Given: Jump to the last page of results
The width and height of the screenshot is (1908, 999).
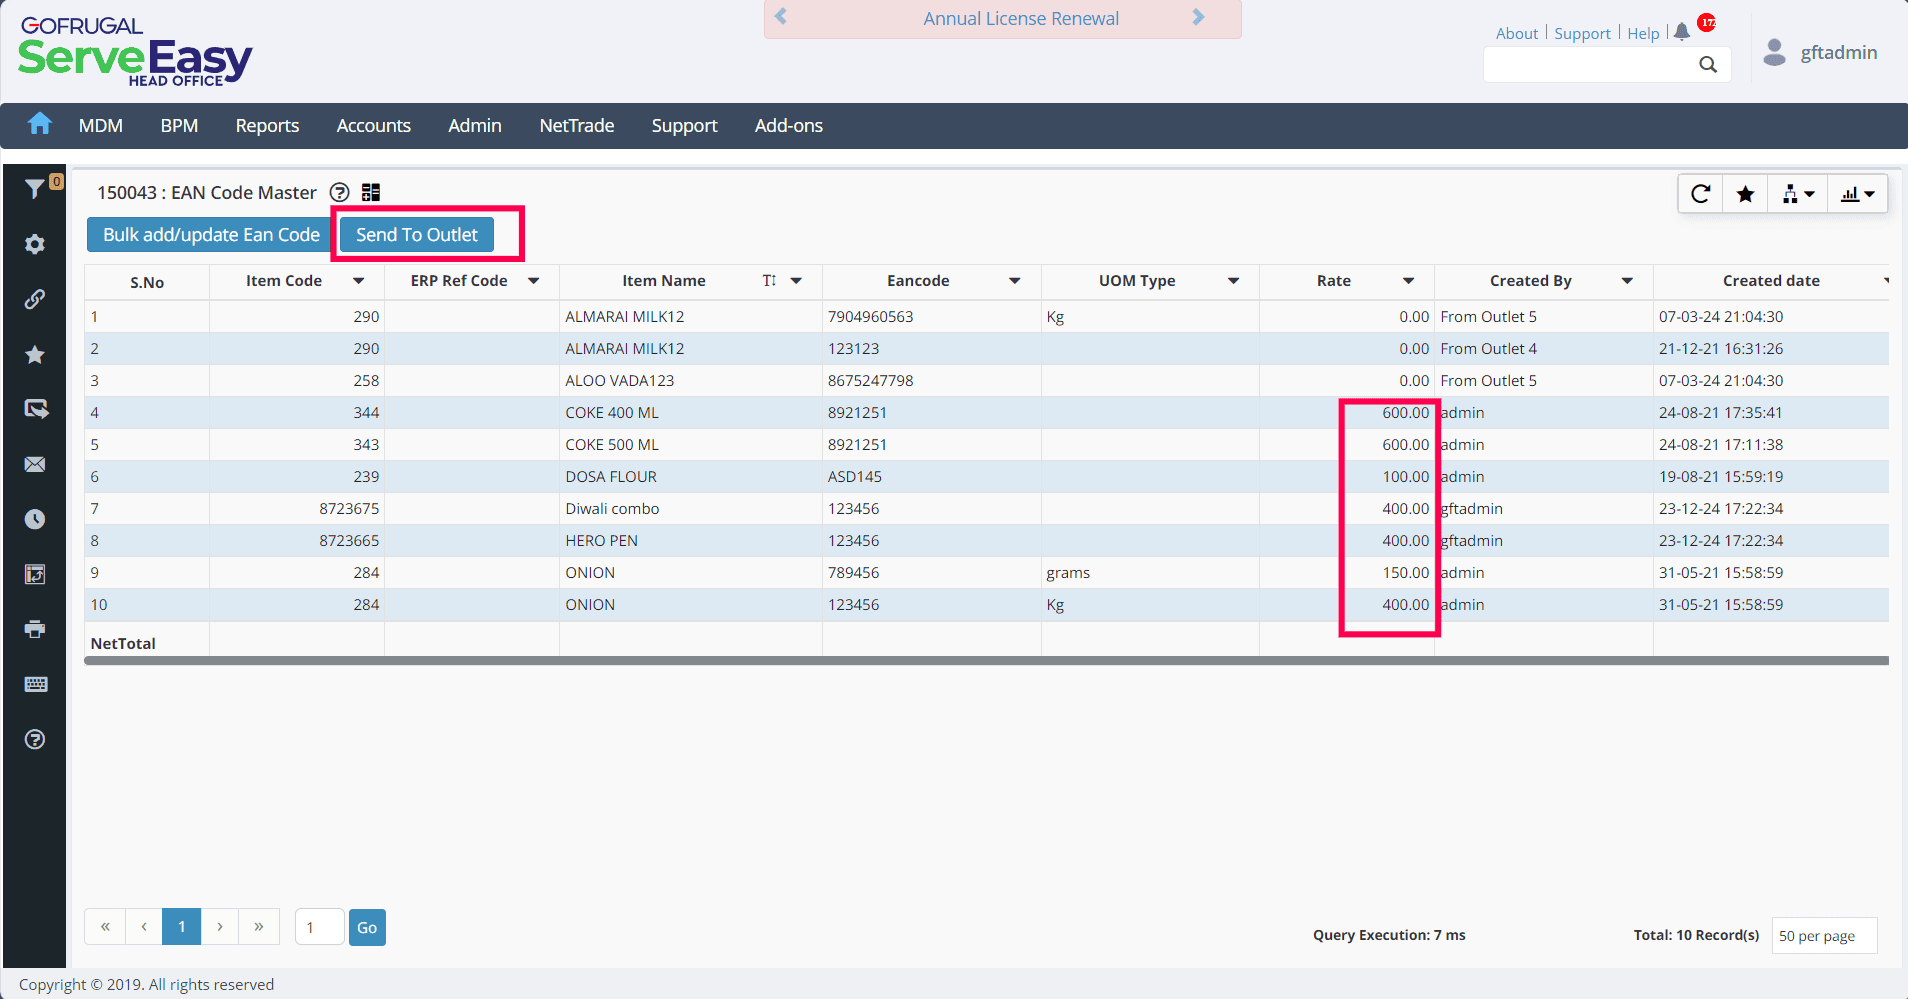Looking at the screenshot, I should coord(259,927).
